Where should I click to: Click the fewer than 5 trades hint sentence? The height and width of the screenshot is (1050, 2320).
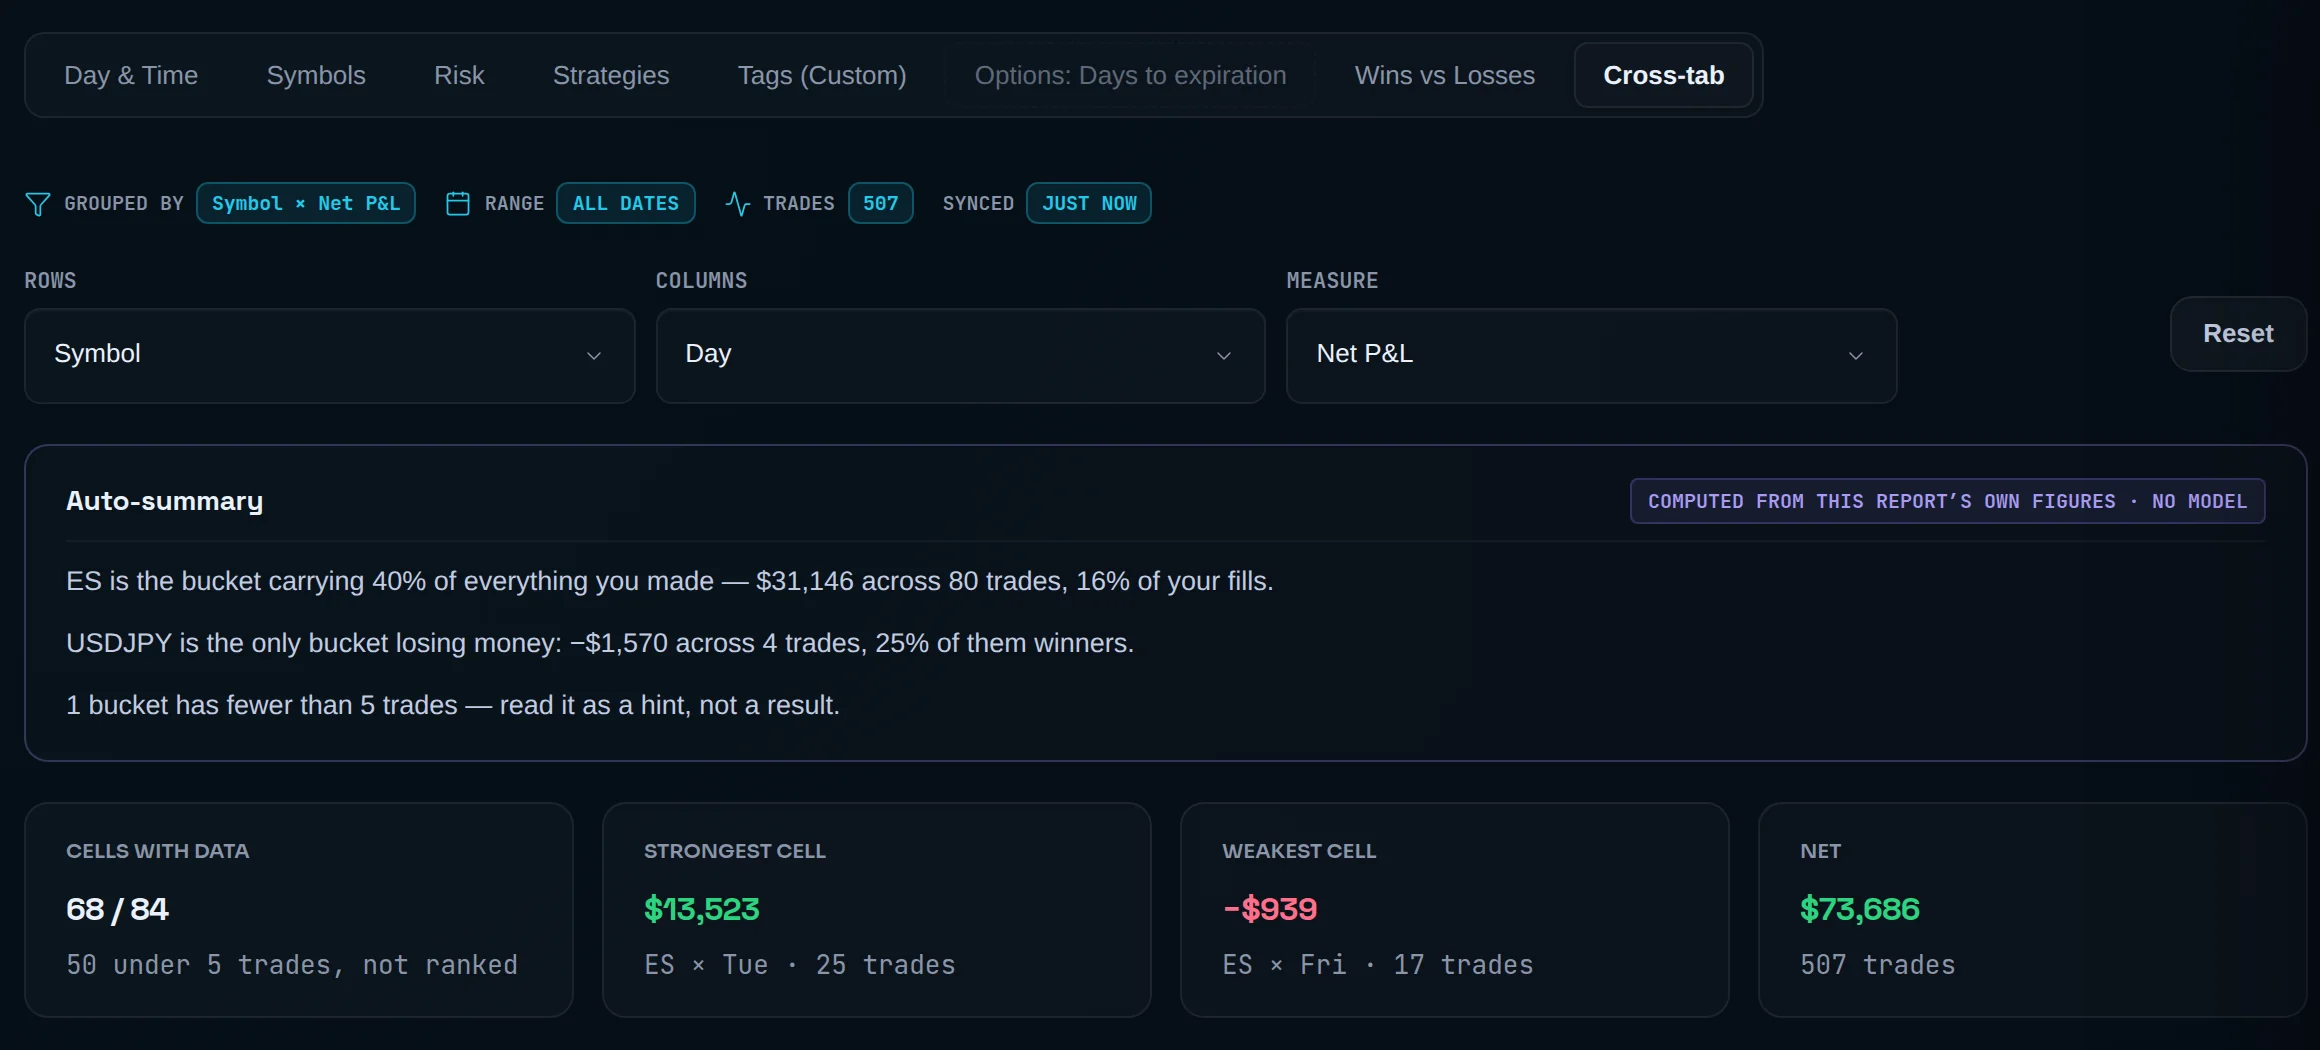[453, 705]
